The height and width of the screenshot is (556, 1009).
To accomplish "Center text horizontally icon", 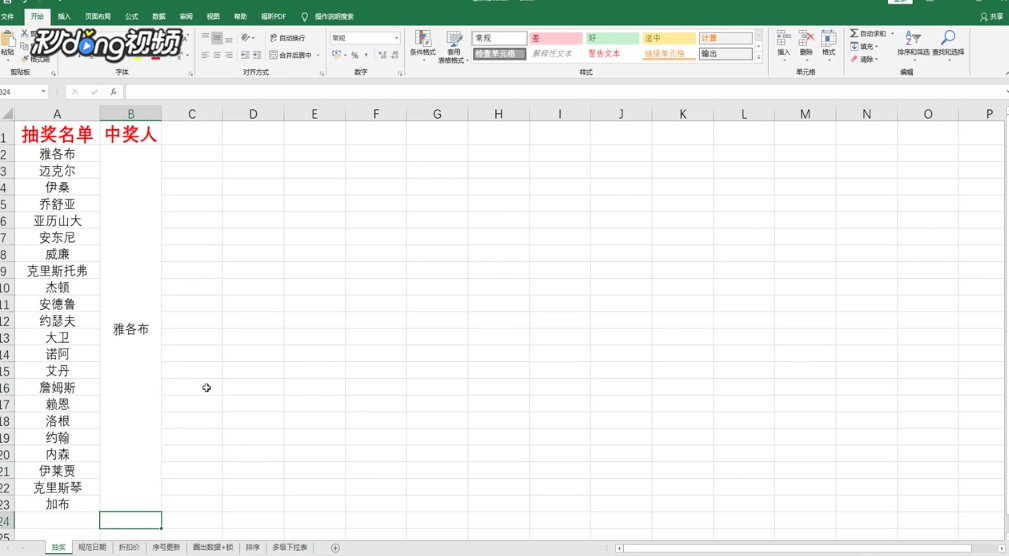I will [217, 55].
